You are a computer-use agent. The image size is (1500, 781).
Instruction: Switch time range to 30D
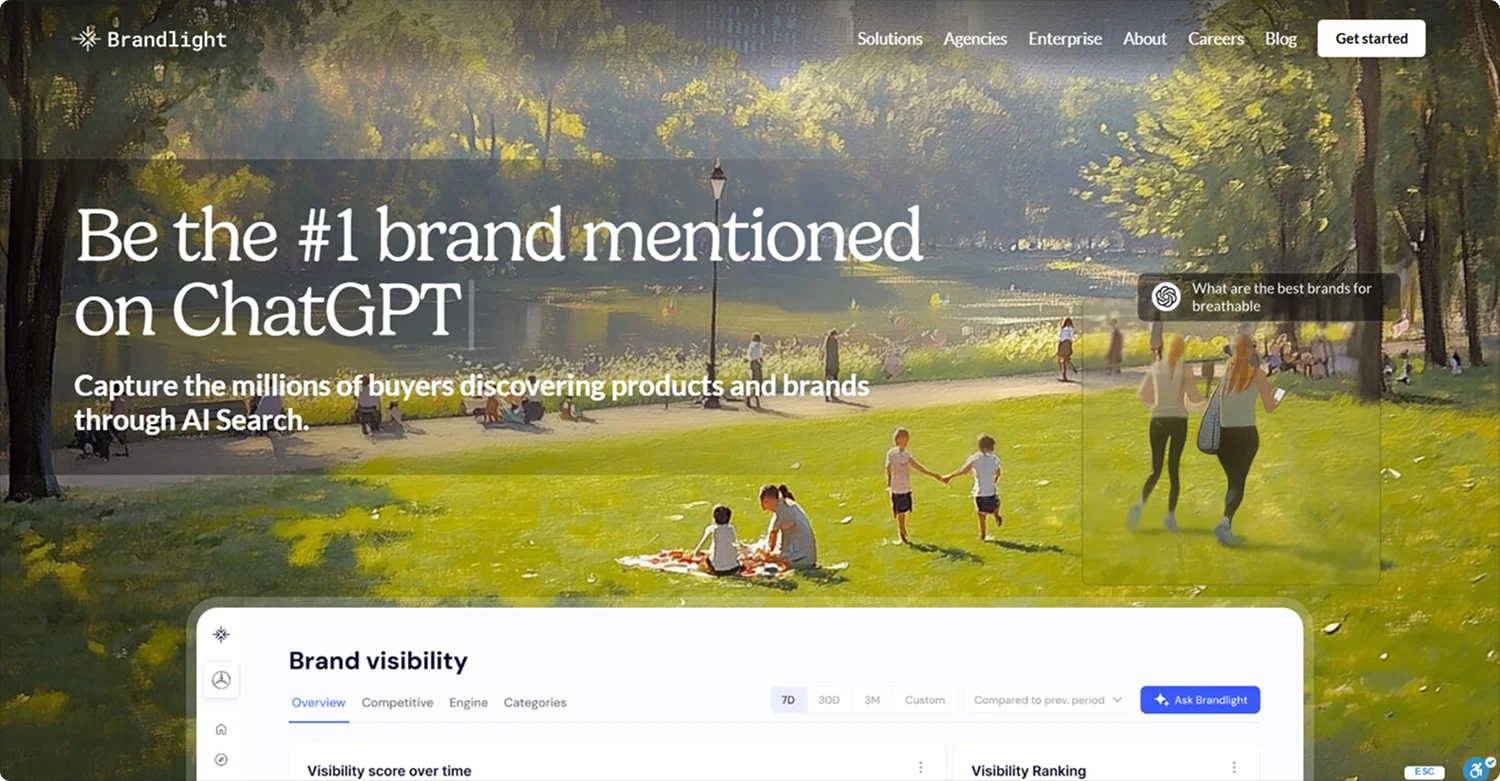point(829,700)
